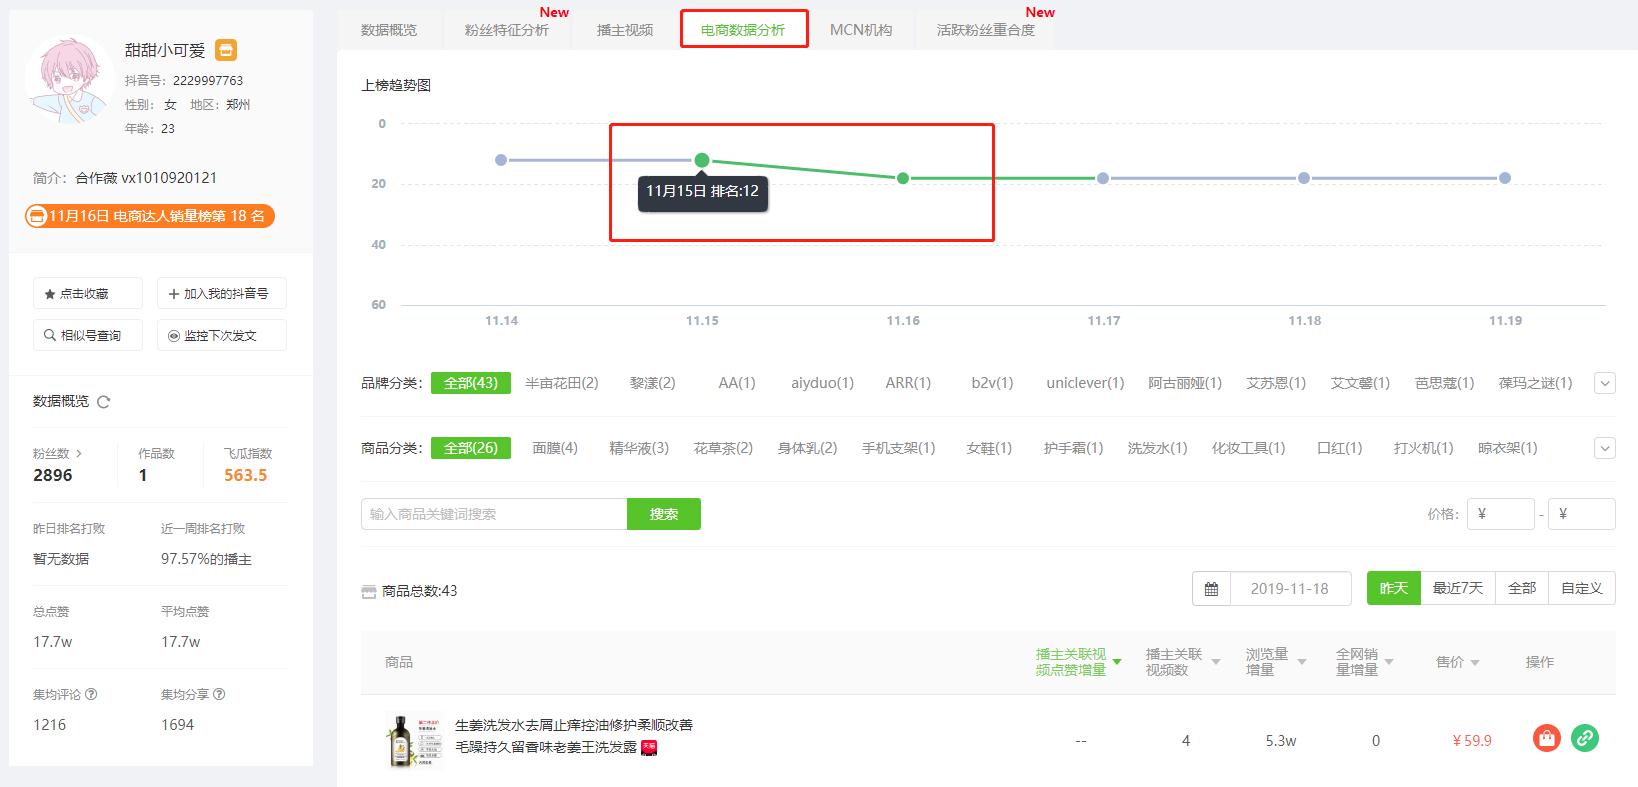Sort by 全网销量增量 column

tap(1365, 662)
